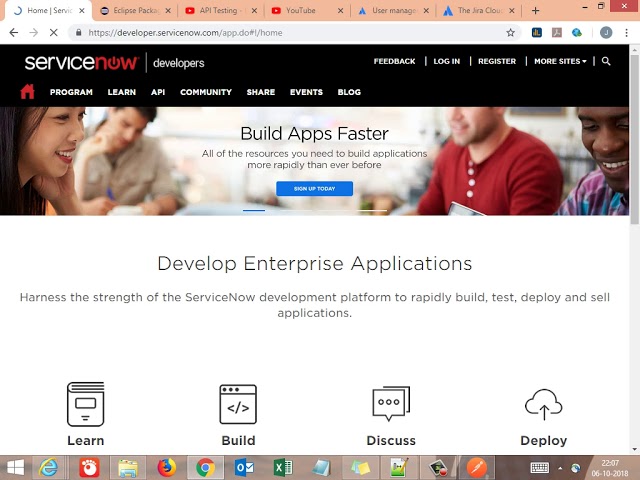The image size is (640, 480).
Task: Click the URL address bar
Action: point(294,33)
